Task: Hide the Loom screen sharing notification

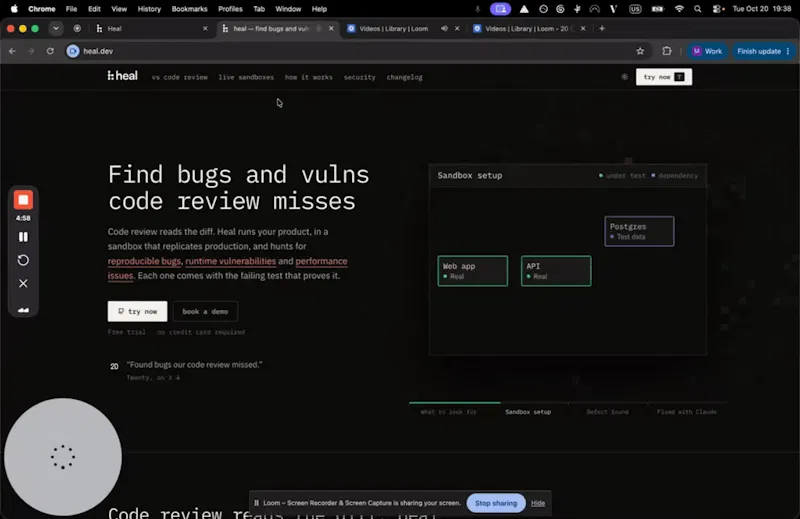Action: pyautogui.click(x=538, y=503)
